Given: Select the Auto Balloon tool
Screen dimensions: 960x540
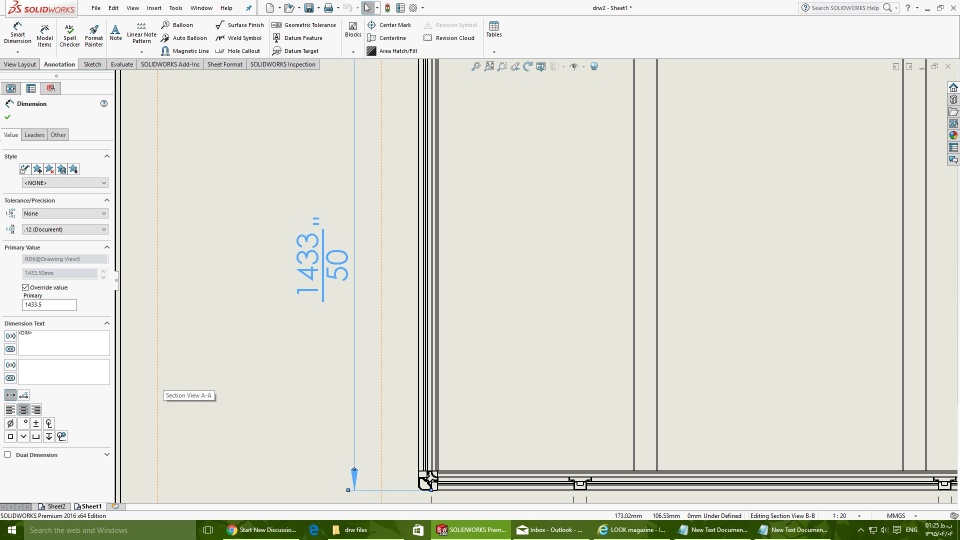Looking at the screenshot, I should pyautogui.click(x=184, y=38).
